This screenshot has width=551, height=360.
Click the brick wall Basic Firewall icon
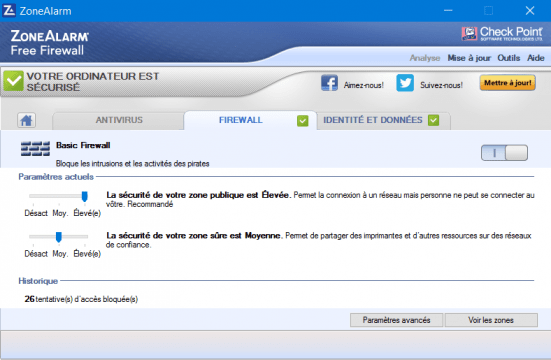[35, 148]
